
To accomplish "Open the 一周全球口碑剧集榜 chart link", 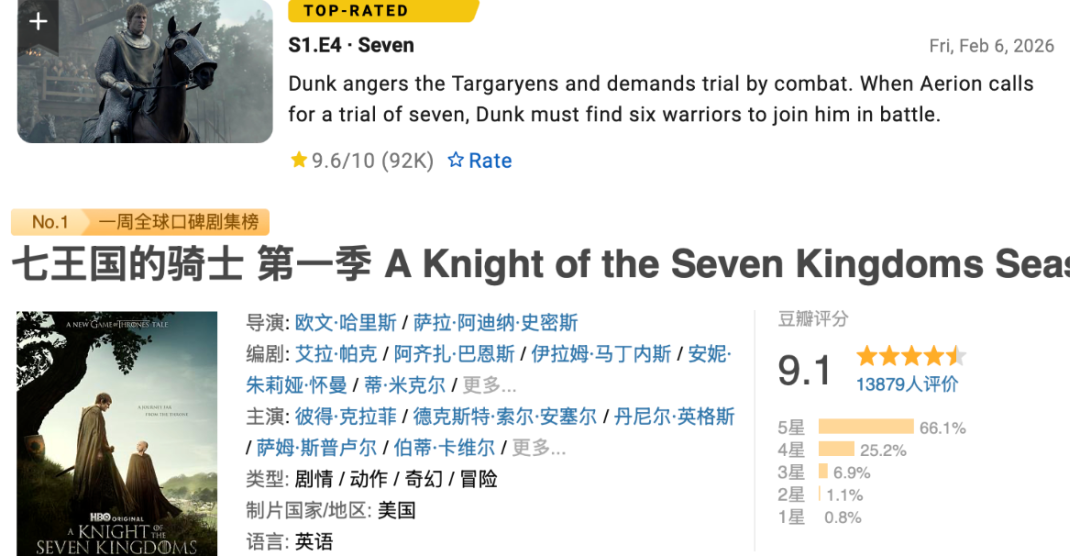I will 179,222.
